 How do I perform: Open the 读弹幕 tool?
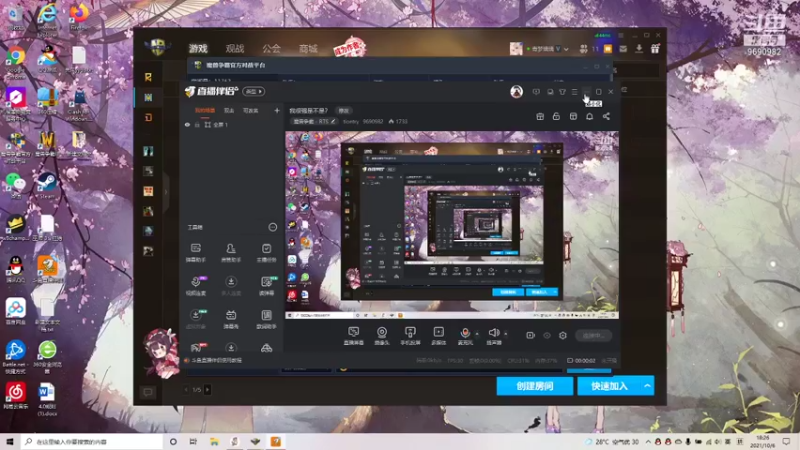(266, 286)
